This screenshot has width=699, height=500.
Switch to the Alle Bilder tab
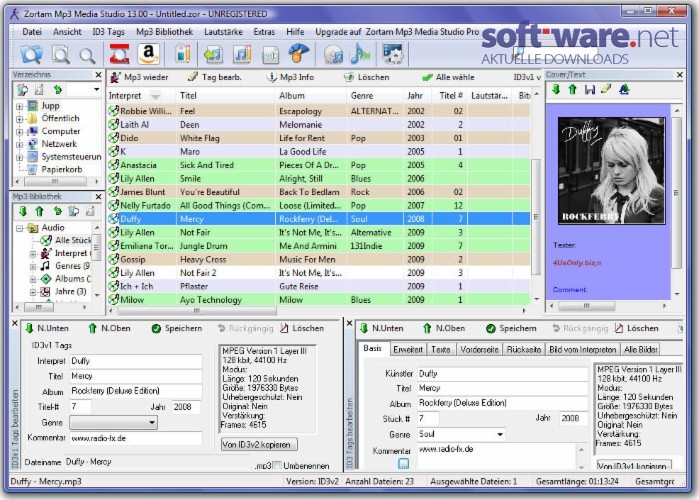[x=641, y=349]
